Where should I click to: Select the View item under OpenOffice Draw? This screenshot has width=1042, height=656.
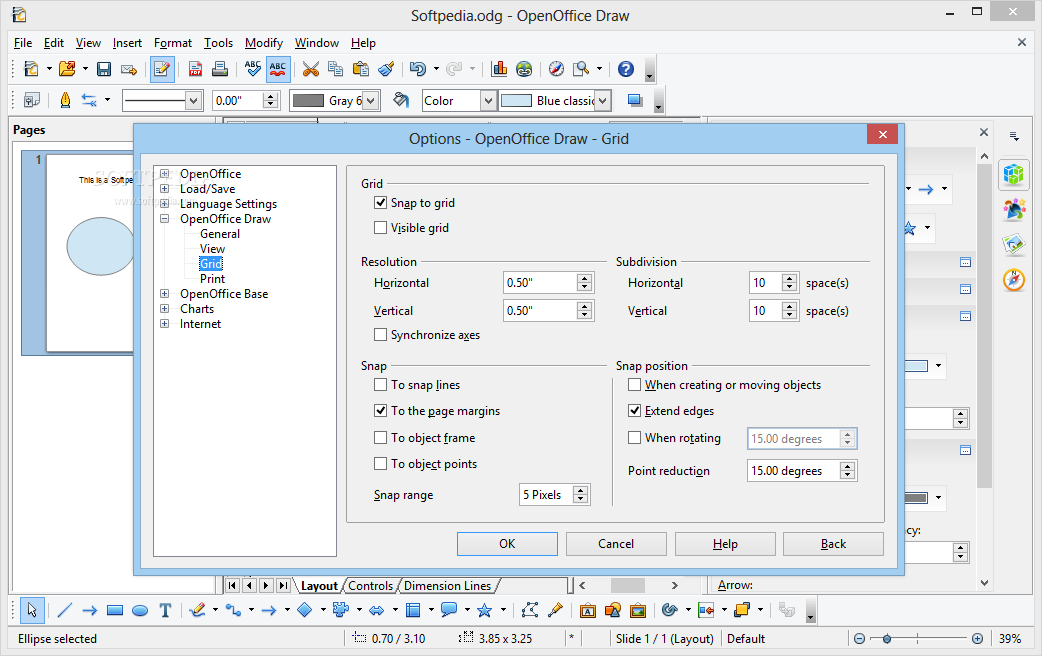point(212,249)
